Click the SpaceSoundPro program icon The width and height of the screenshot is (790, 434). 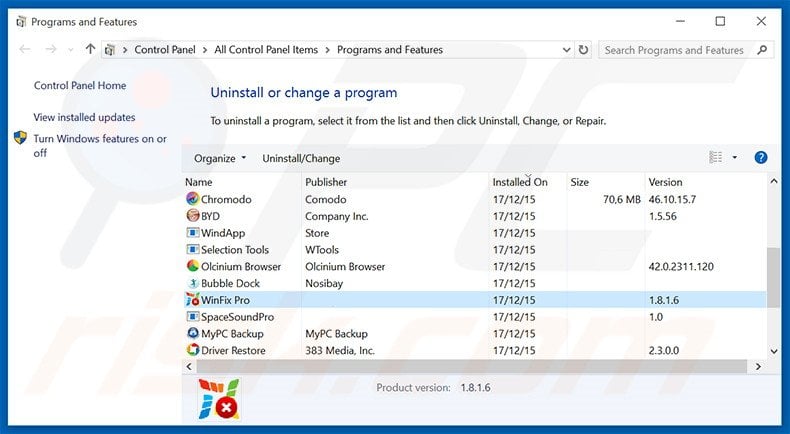coord(192,317)
